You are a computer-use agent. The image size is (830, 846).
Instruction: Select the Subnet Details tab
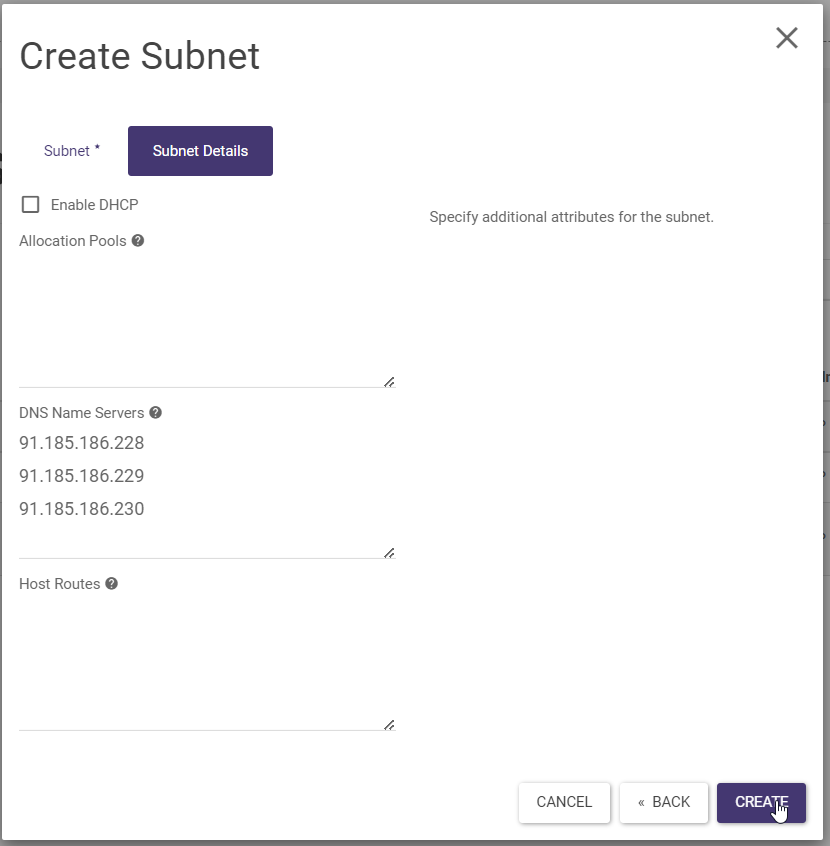click(x=200, y=151)
